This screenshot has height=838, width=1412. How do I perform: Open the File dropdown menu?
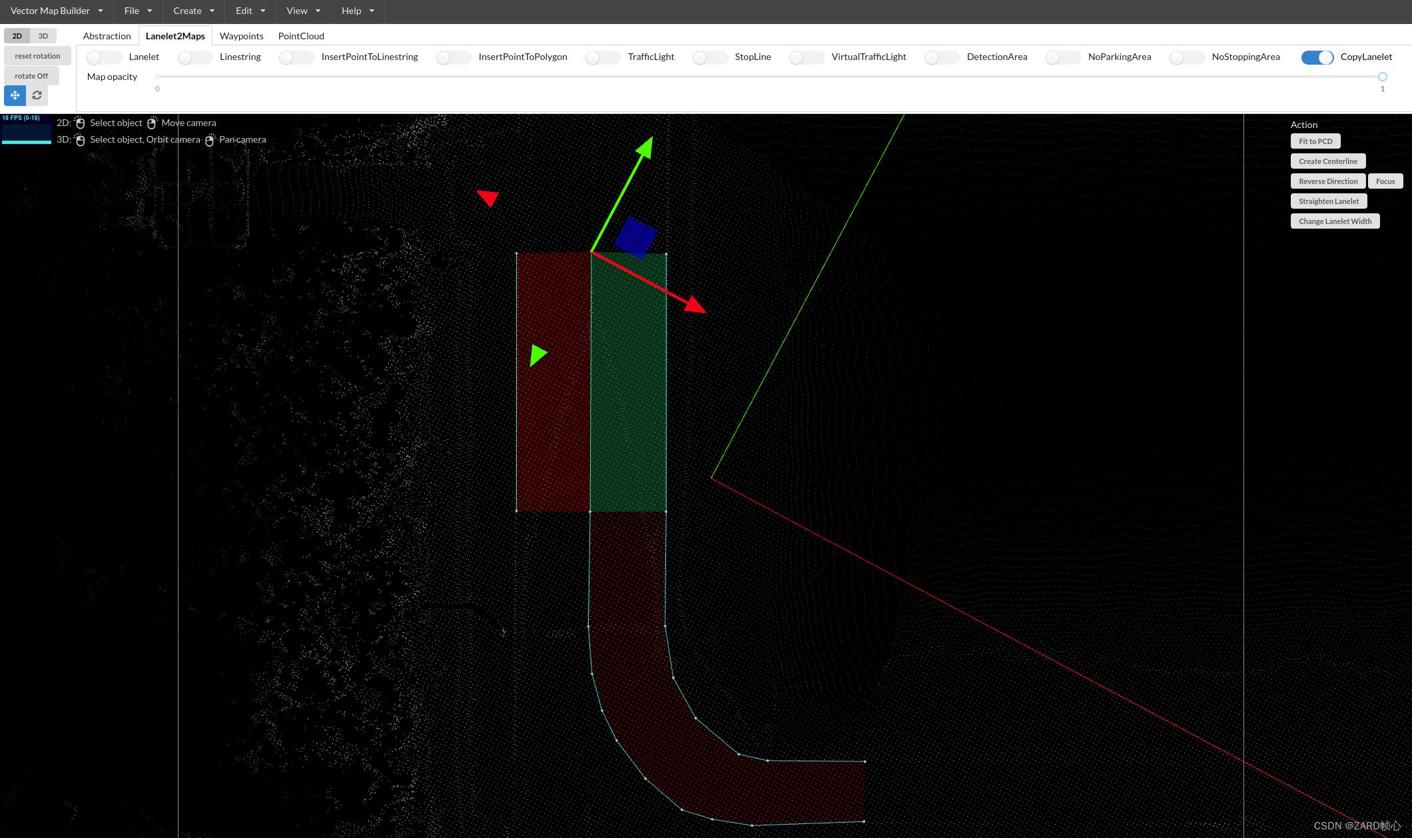click(138, 11)
